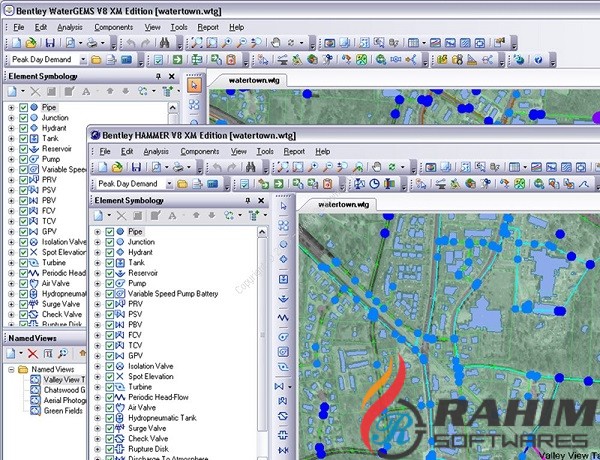The height and width of the screenshot is (460, 600).
Task: Select watertown.wtg tab in HAMMER window
Action: point(344,205)
